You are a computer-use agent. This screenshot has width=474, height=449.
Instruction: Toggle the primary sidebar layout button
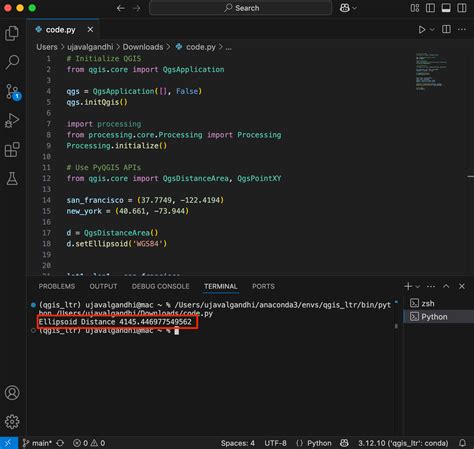point(430,8)
